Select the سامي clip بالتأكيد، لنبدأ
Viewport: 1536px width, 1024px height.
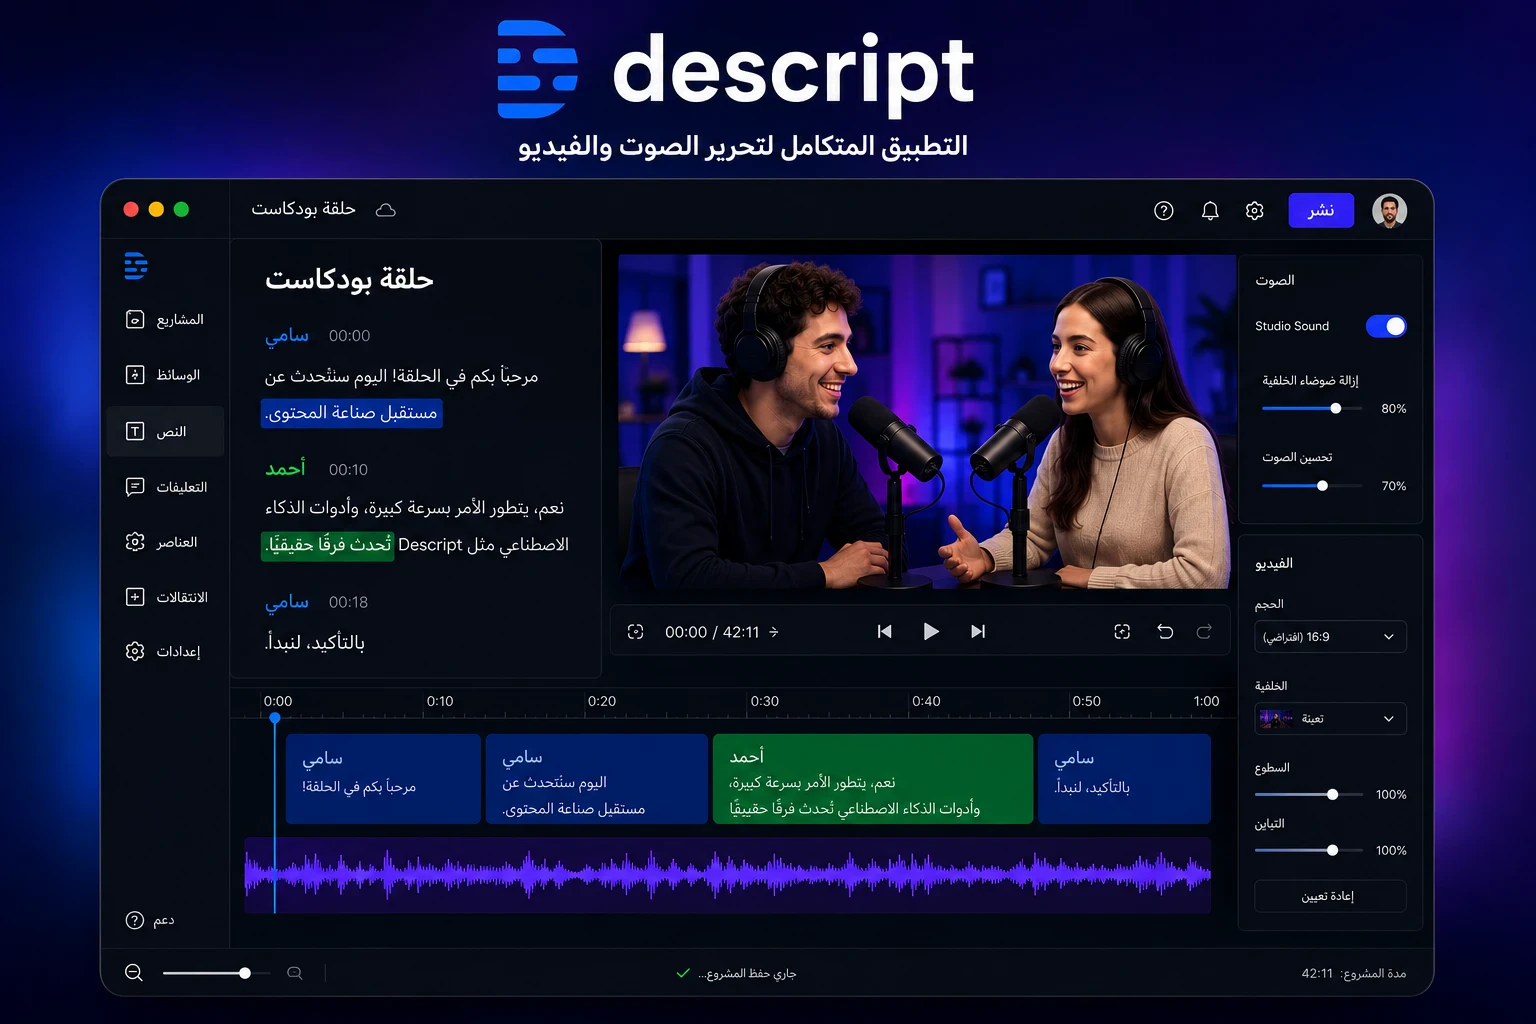(1124, 779)
